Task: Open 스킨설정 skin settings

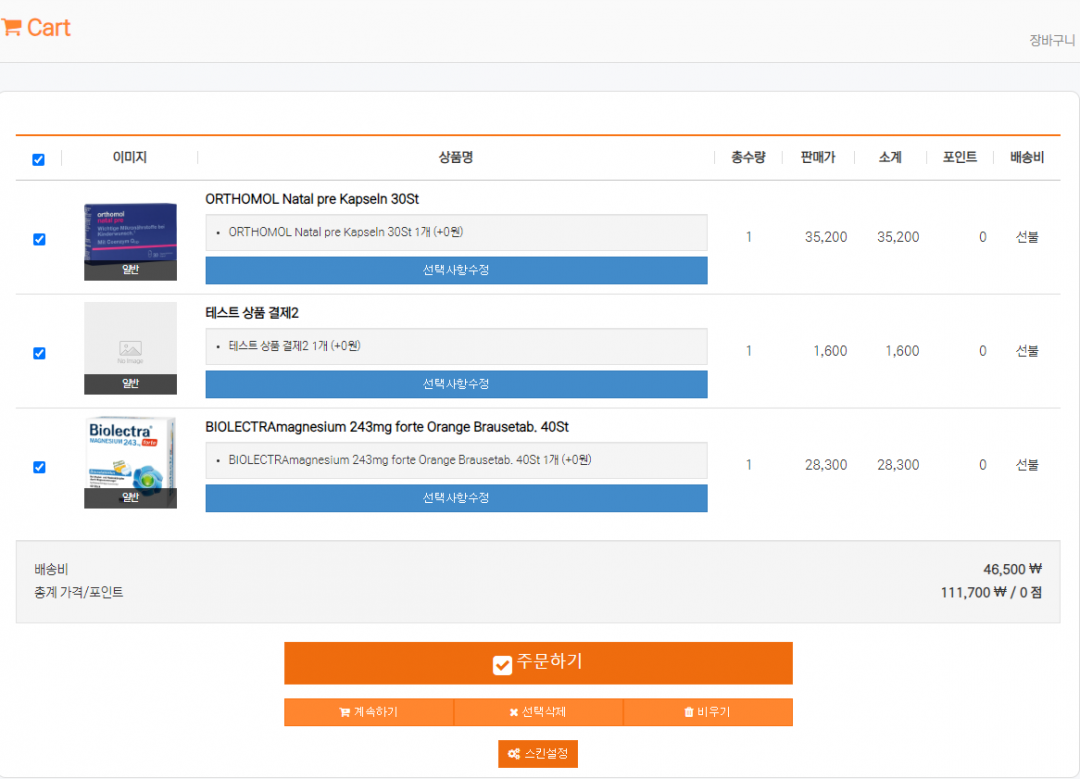Action: 538,754
